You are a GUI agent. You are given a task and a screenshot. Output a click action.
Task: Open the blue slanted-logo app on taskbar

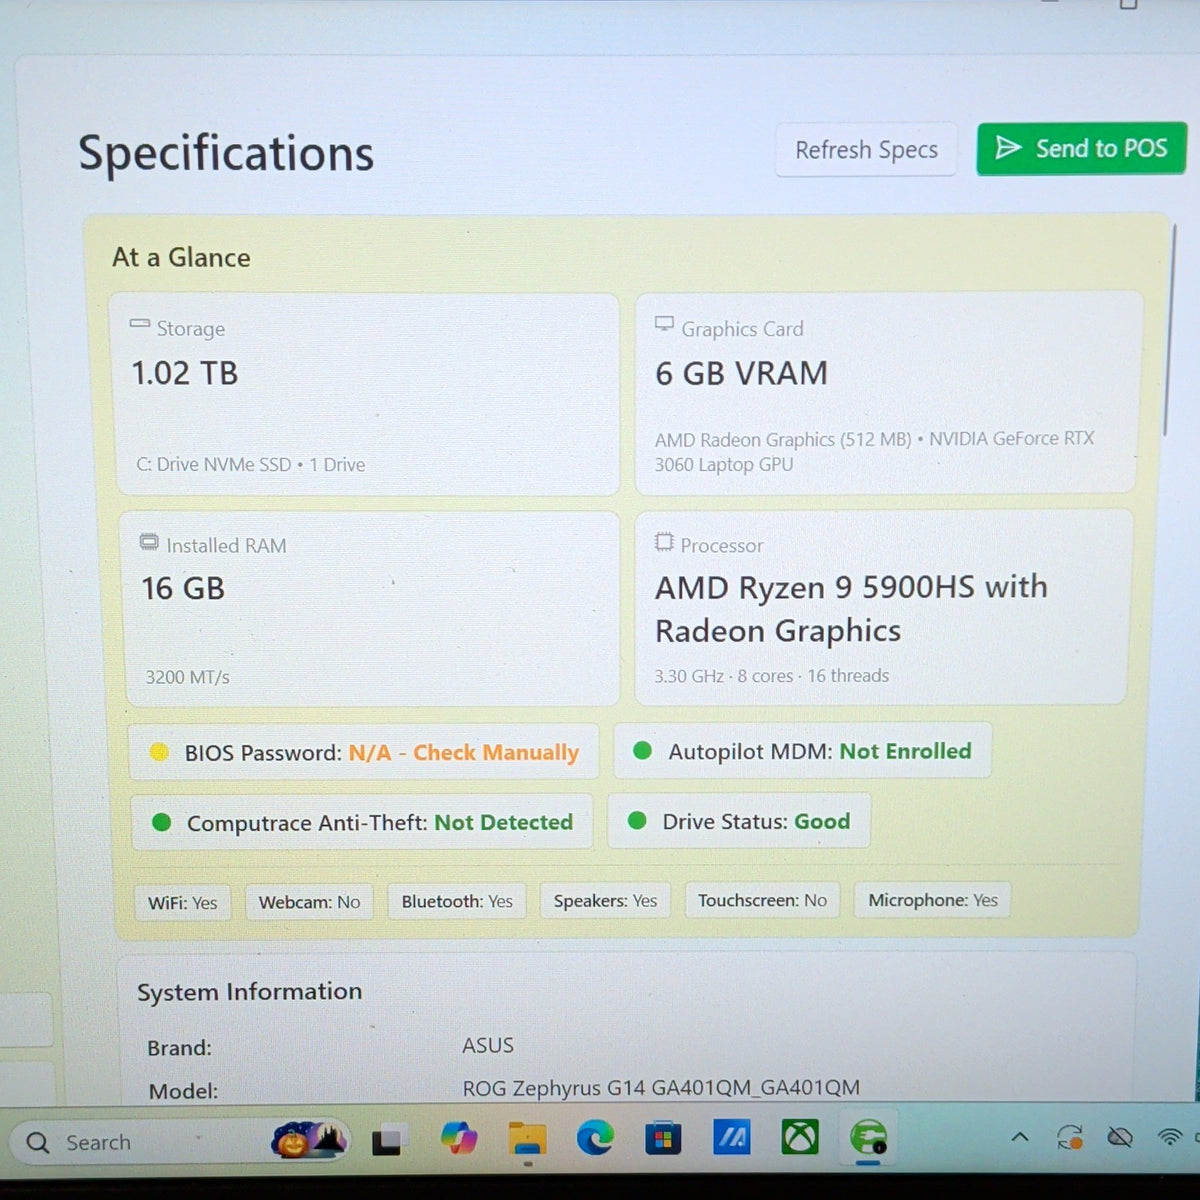732,1137
